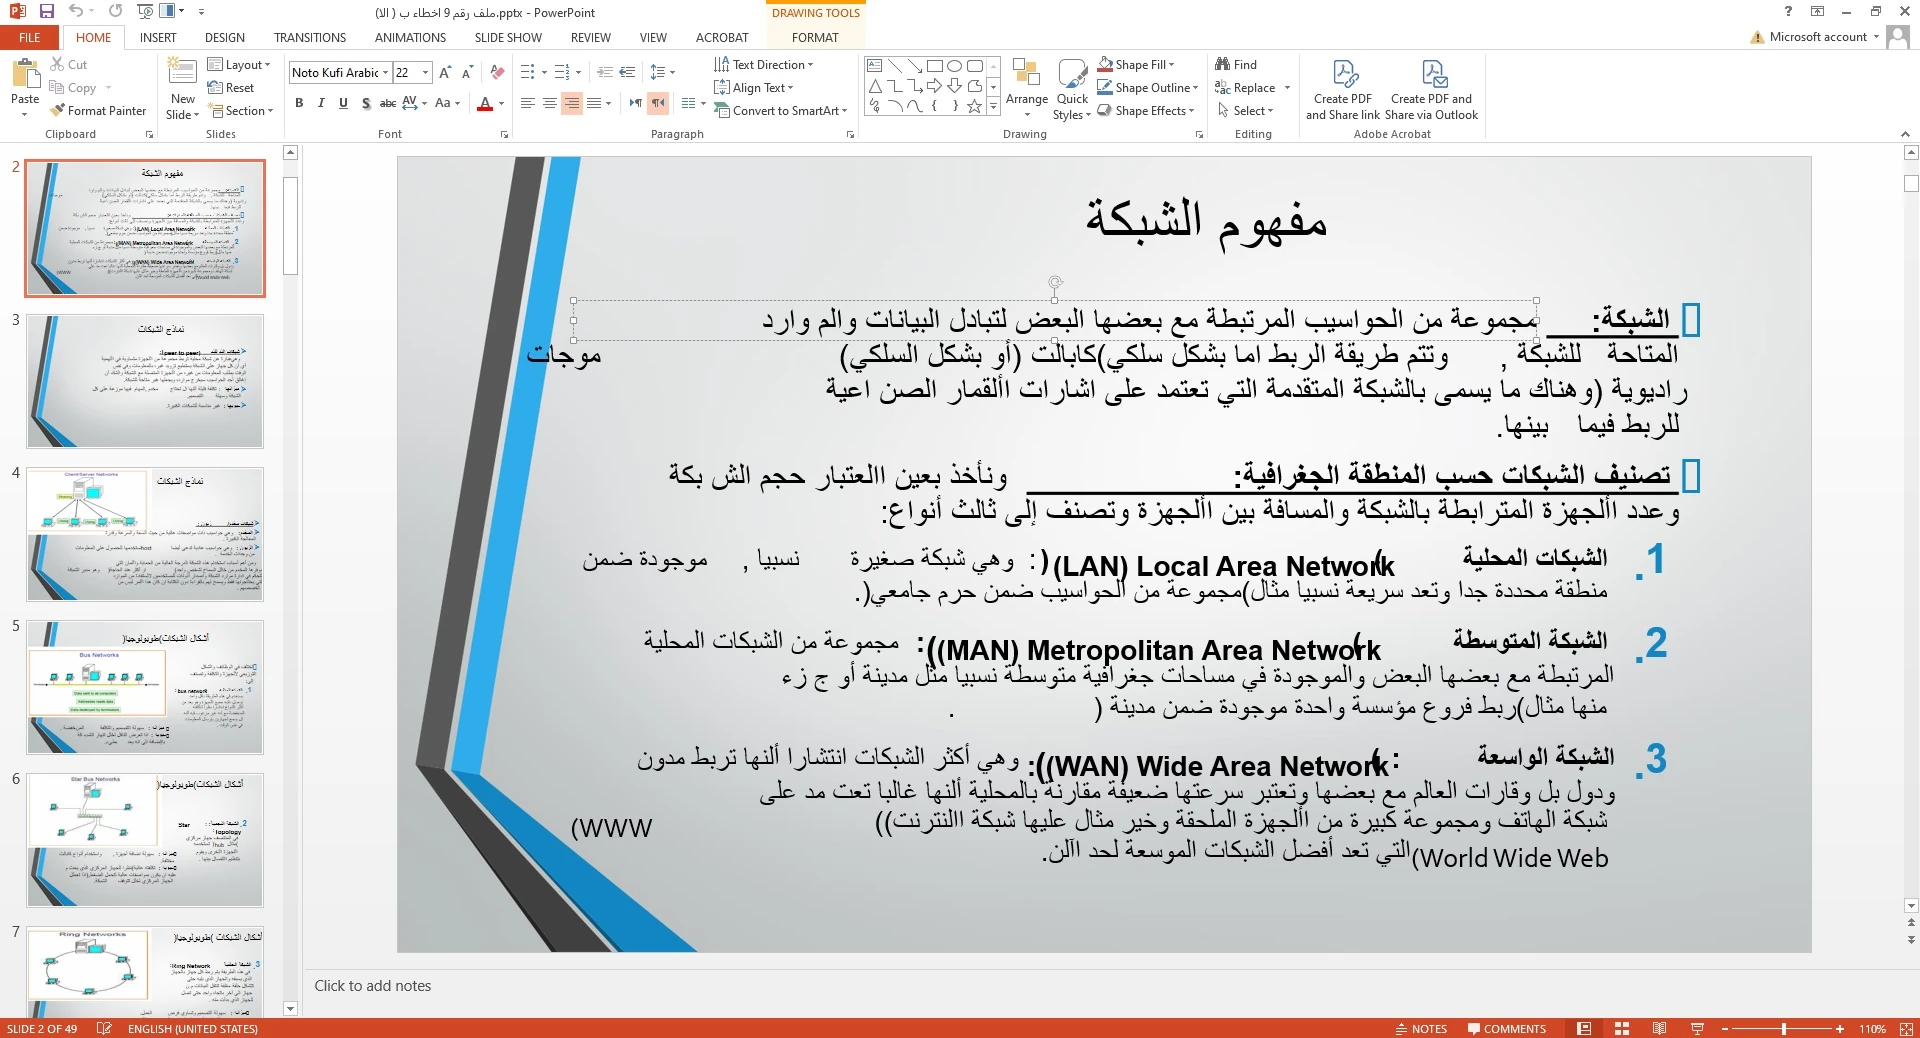Open the FILE tab
Viewport: 1920px width, 1038px height.
coord(30,37)
